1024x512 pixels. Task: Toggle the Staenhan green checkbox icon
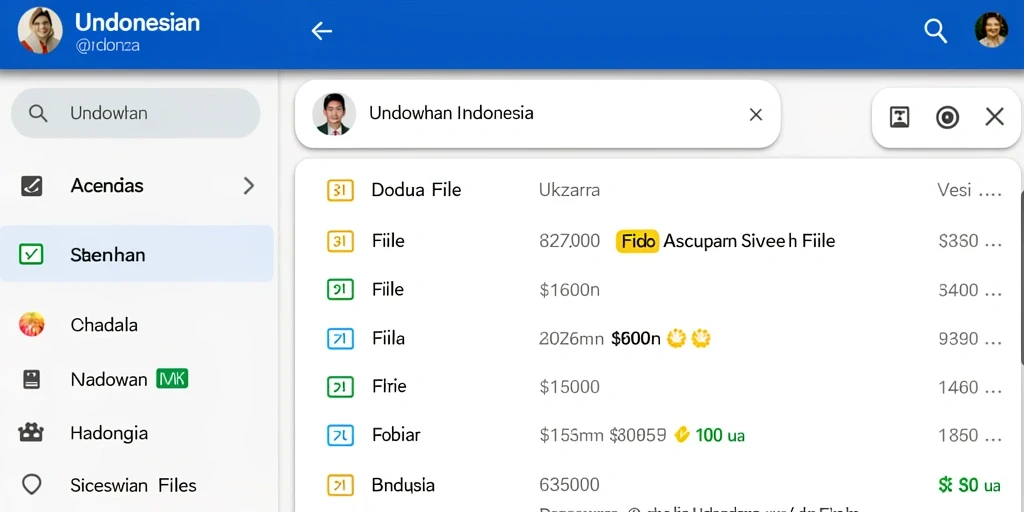(x=31, y=254)
